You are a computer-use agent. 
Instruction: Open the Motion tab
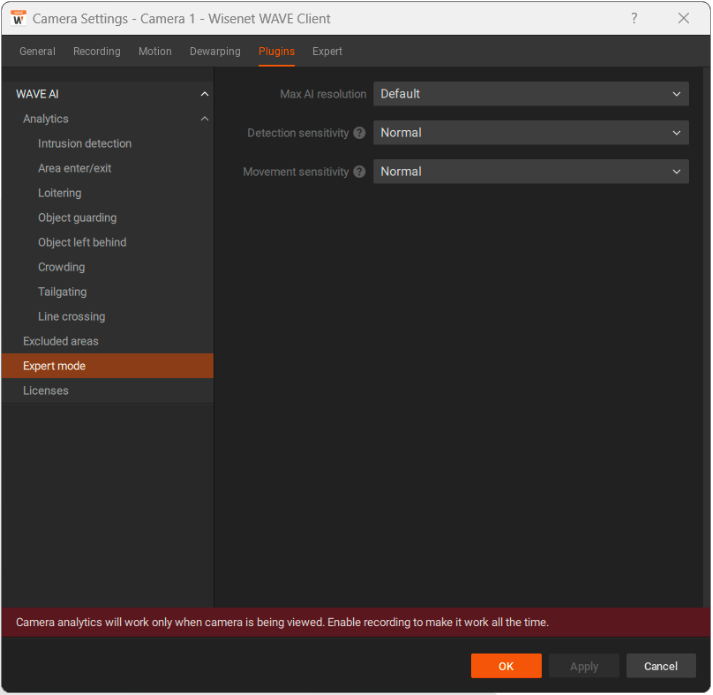[x=155, y=51]
